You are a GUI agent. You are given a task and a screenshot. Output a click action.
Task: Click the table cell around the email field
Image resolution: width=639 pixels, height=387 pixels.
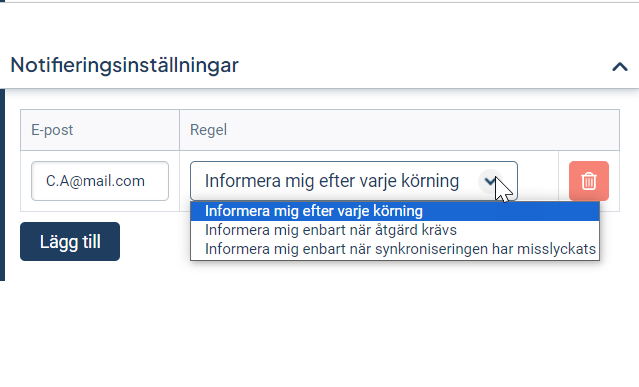click(100, 181)
